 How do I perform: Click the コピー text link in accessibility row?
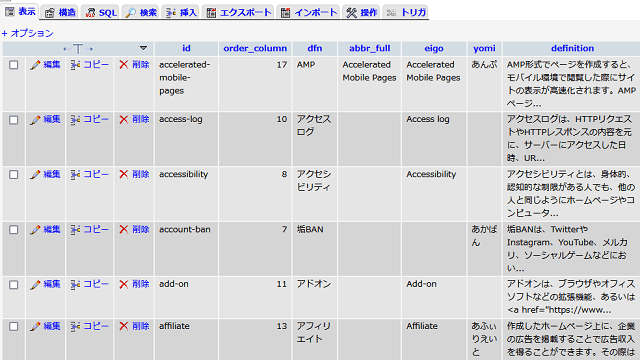point(96,174)
